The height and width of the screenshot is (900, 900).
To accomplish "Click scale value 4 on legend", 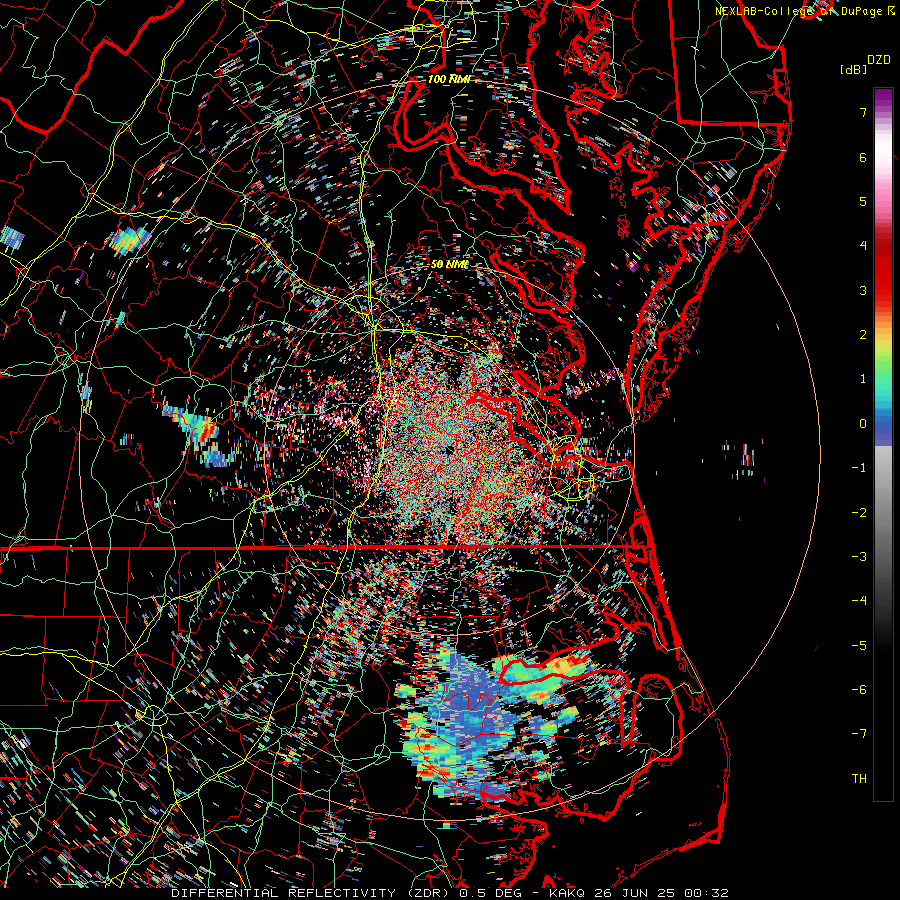I will (x=863, y=246).
